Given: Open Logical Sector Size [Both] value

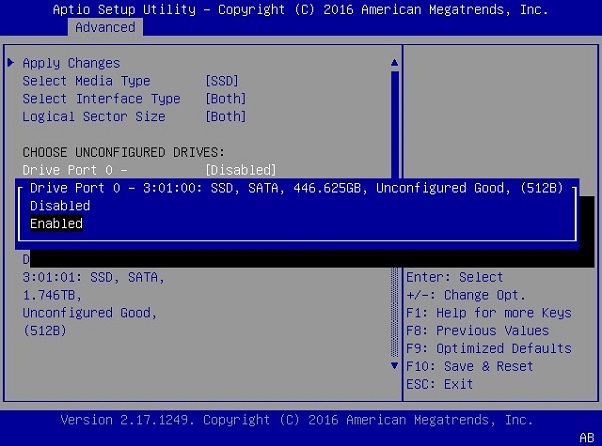Looking at the screenshot, I should point(225,117).
